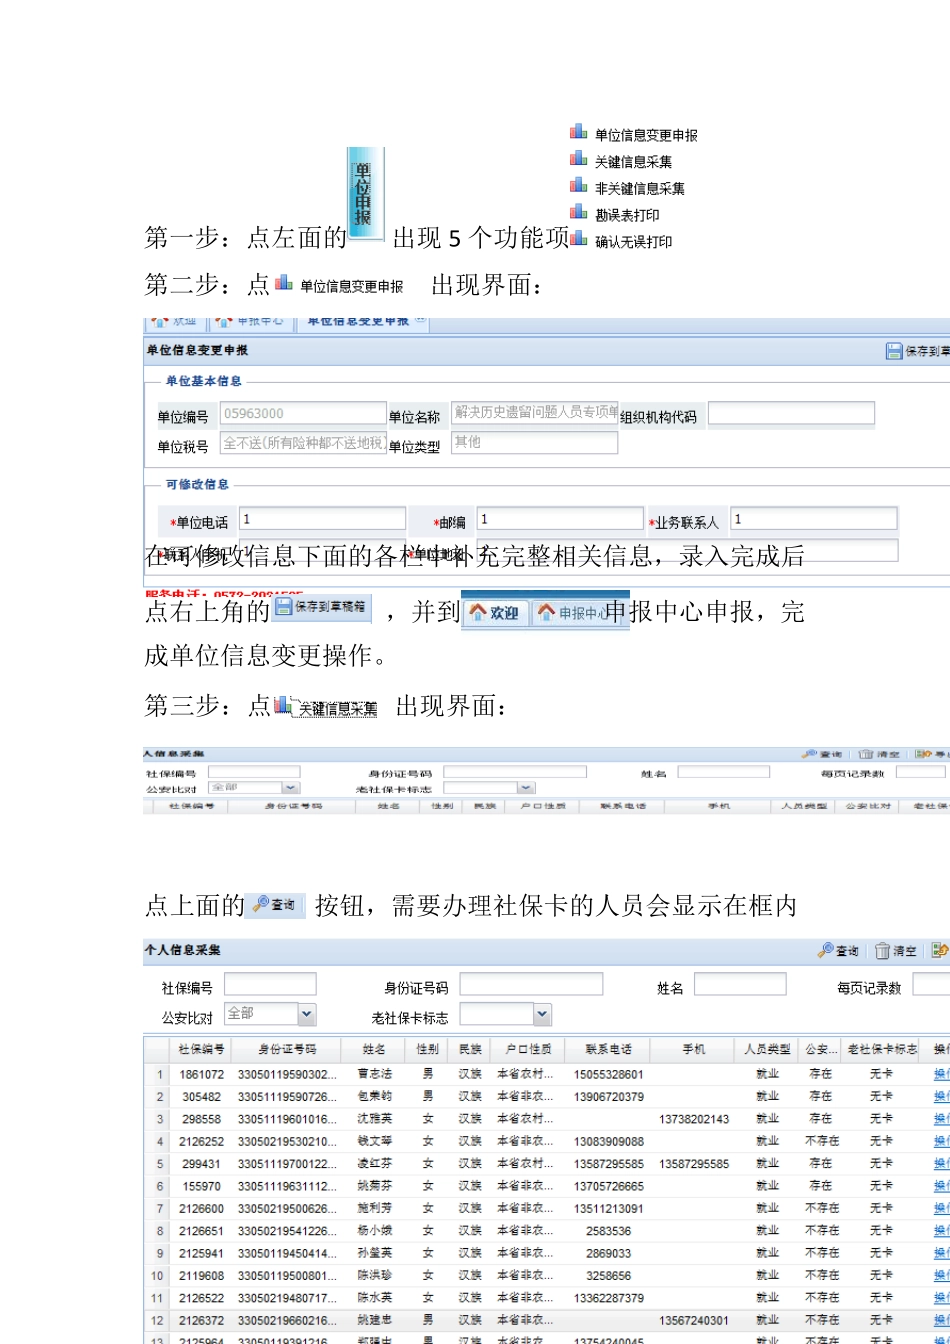
Task: Click phone number 13906720379
Action: pos(608,1096)
